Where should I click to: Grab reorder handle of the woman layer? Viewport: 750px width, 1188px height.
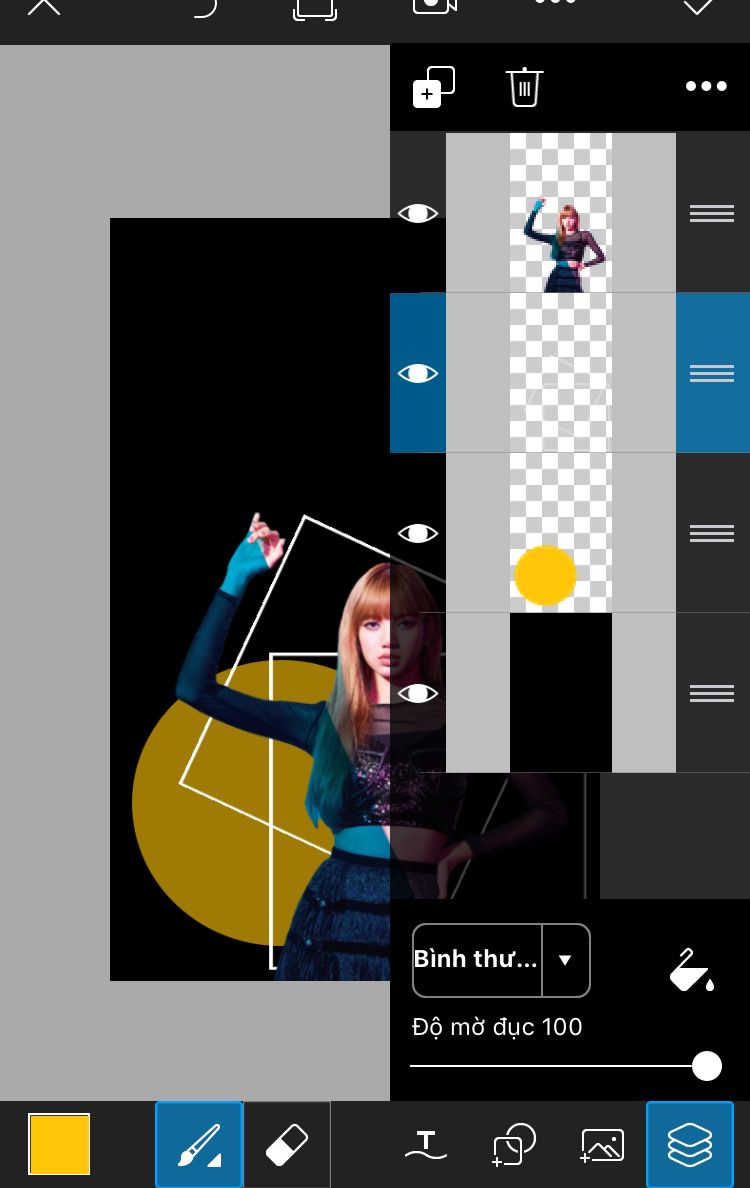point(711,214)
